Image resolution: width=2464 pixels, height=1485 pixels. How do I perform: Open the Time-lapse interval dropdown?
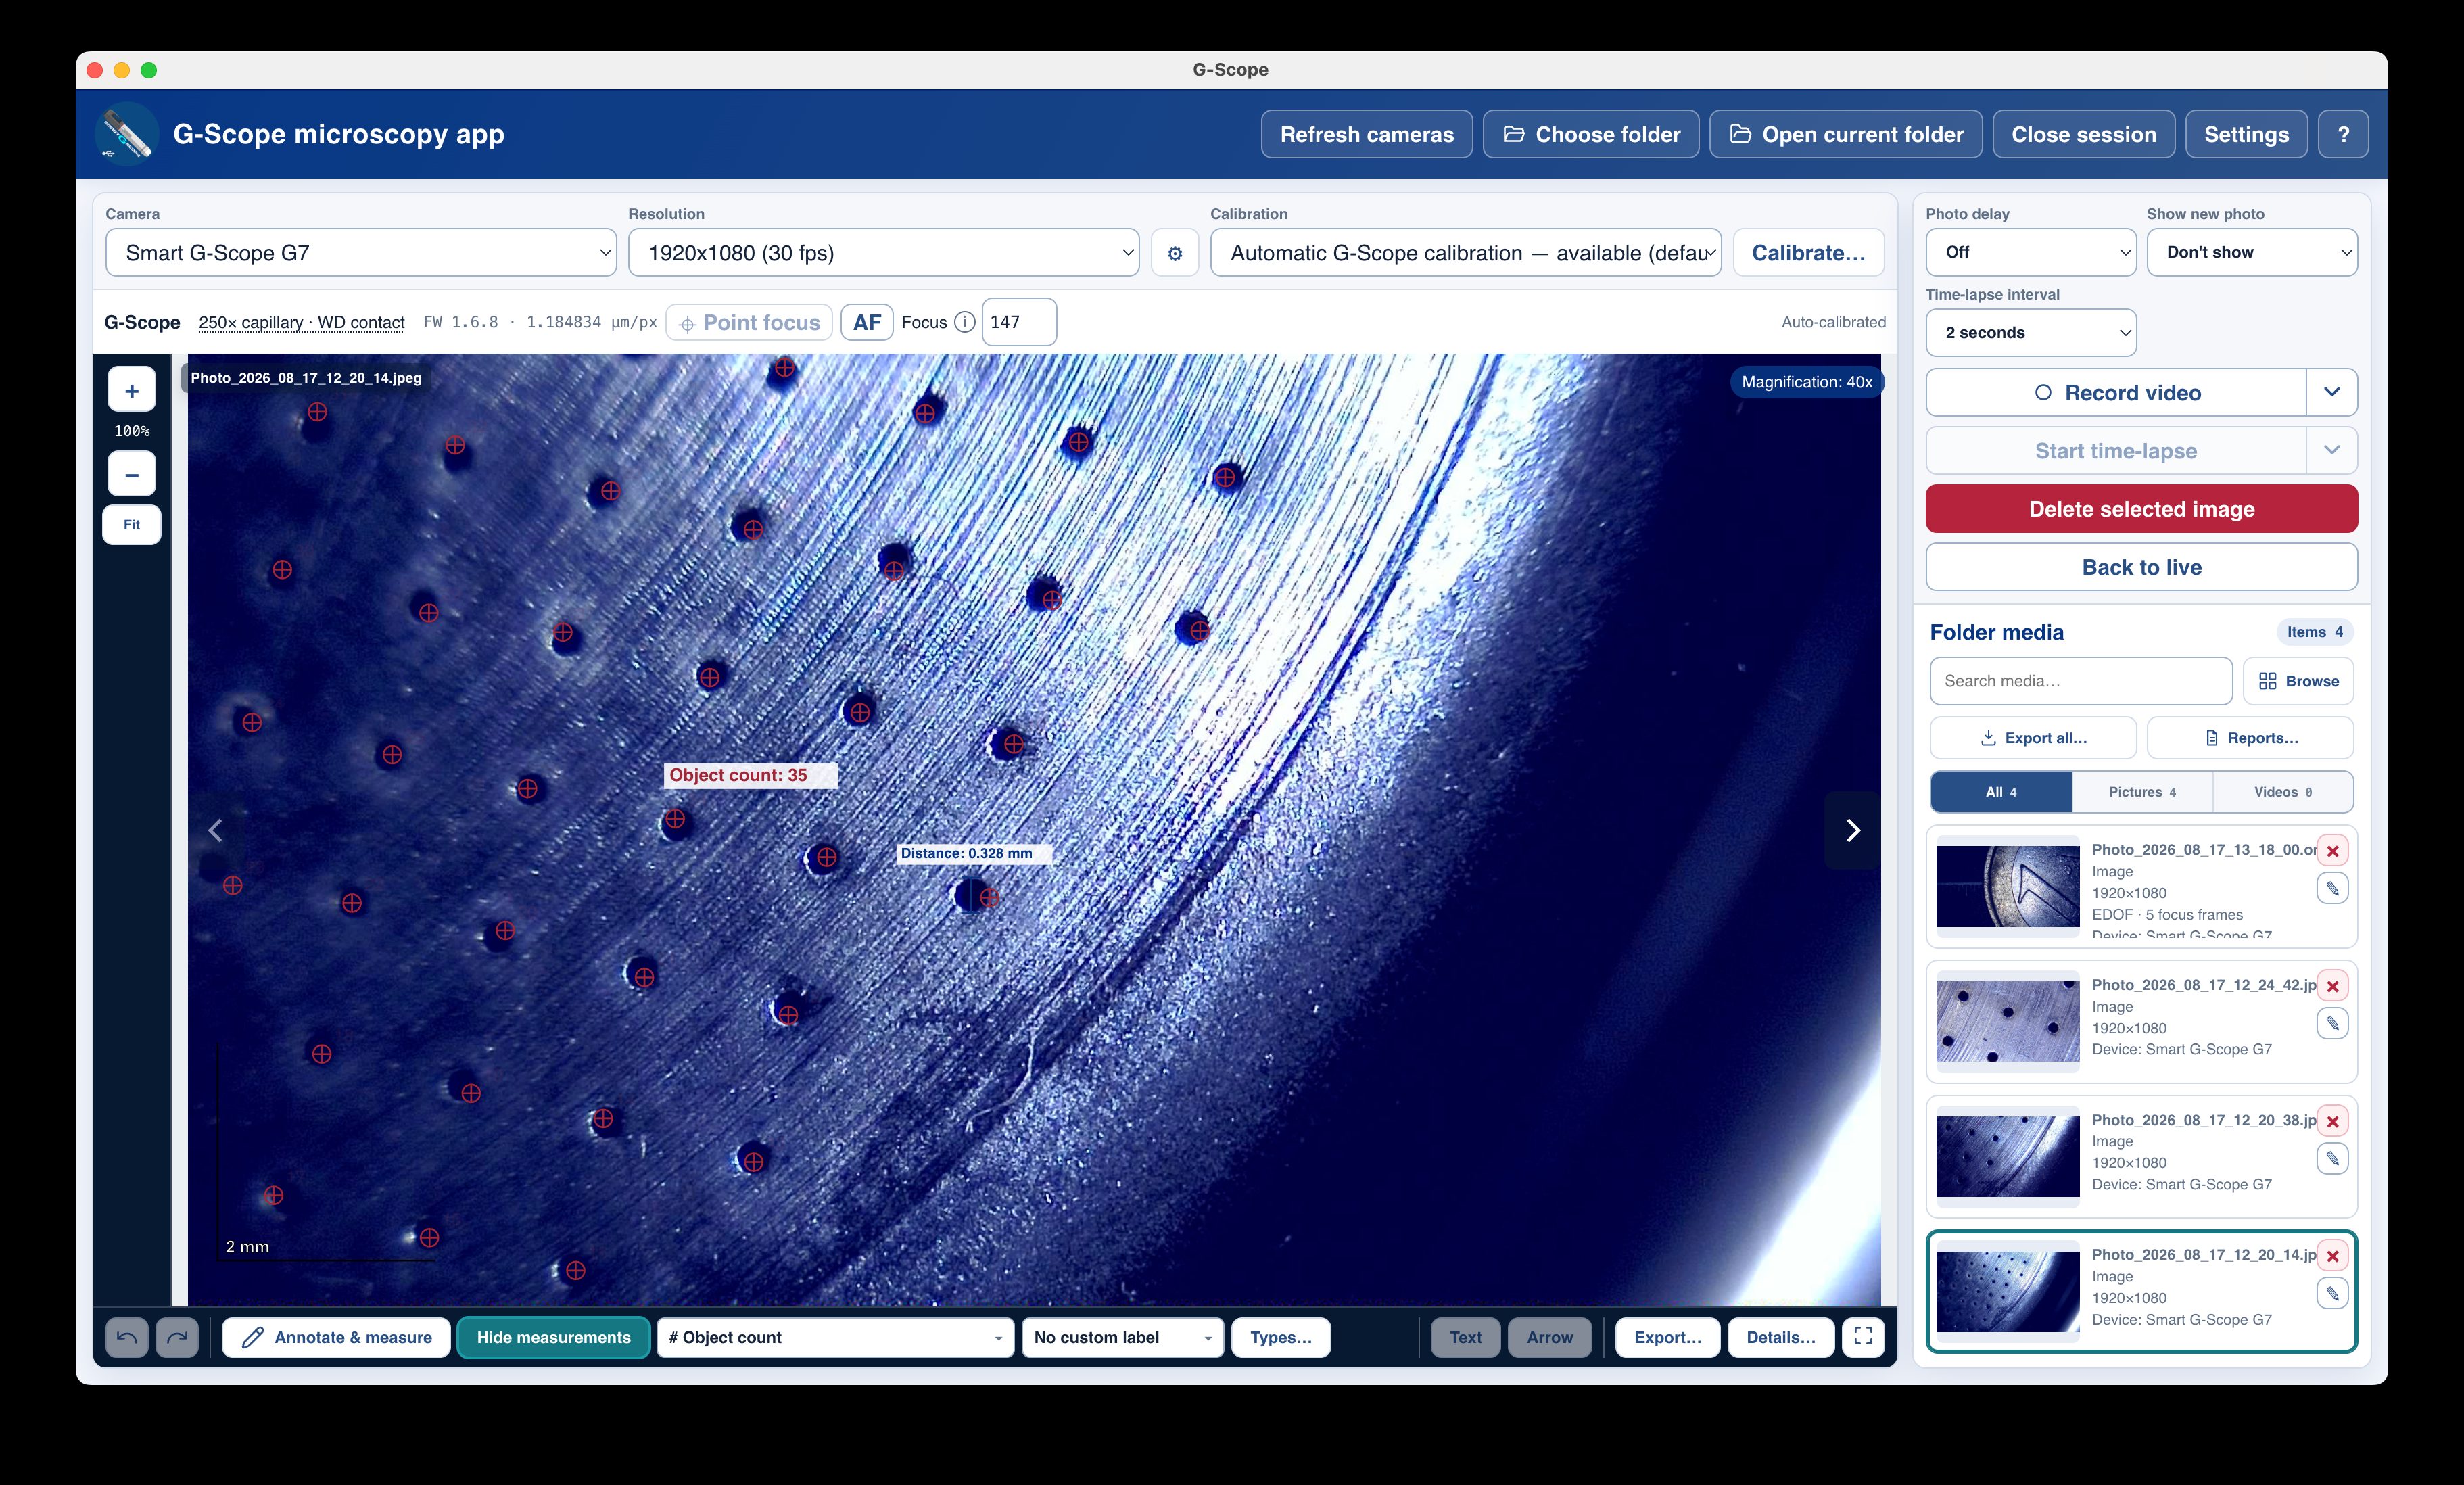click(x=2031, y=332)
